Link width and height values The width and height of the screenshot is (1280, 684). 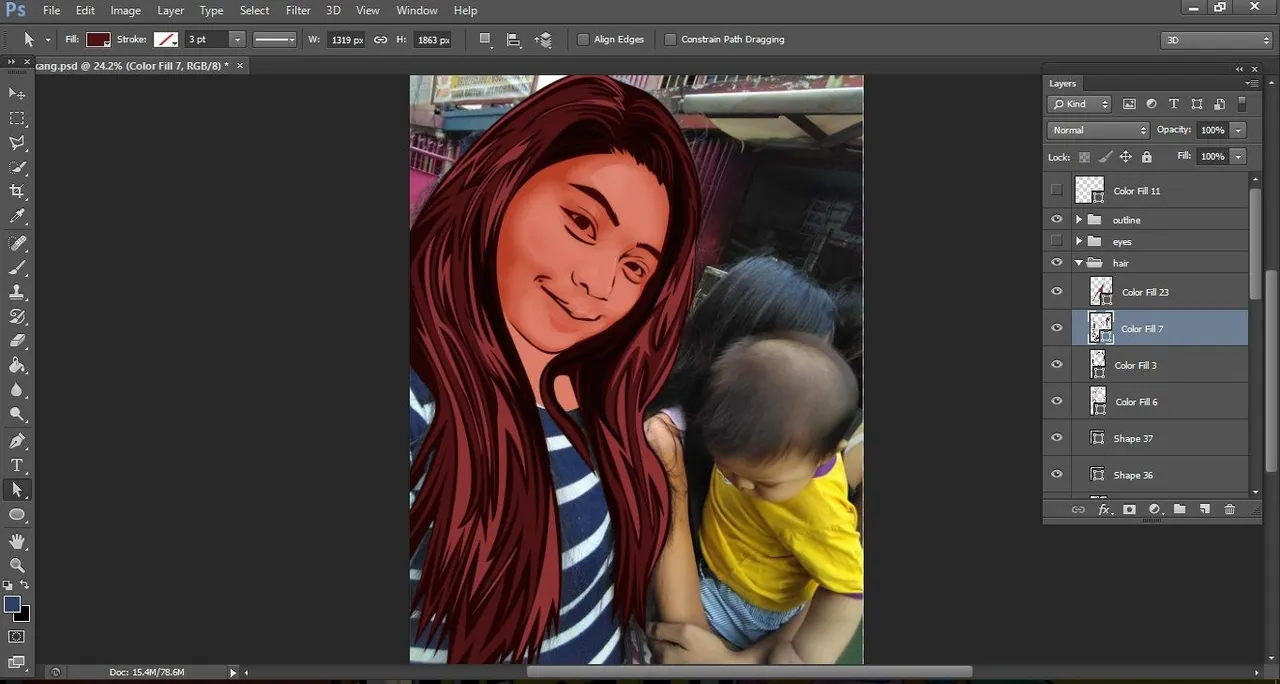[380, 40]
